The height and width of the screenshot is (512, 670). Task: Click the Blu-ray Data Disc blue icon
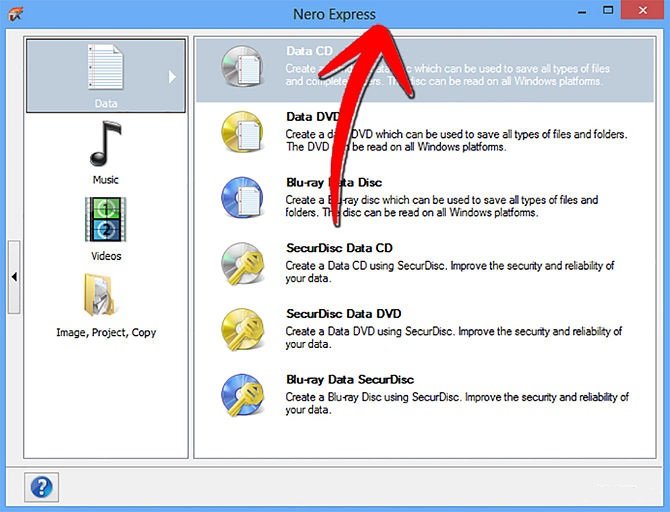(242, 198)
